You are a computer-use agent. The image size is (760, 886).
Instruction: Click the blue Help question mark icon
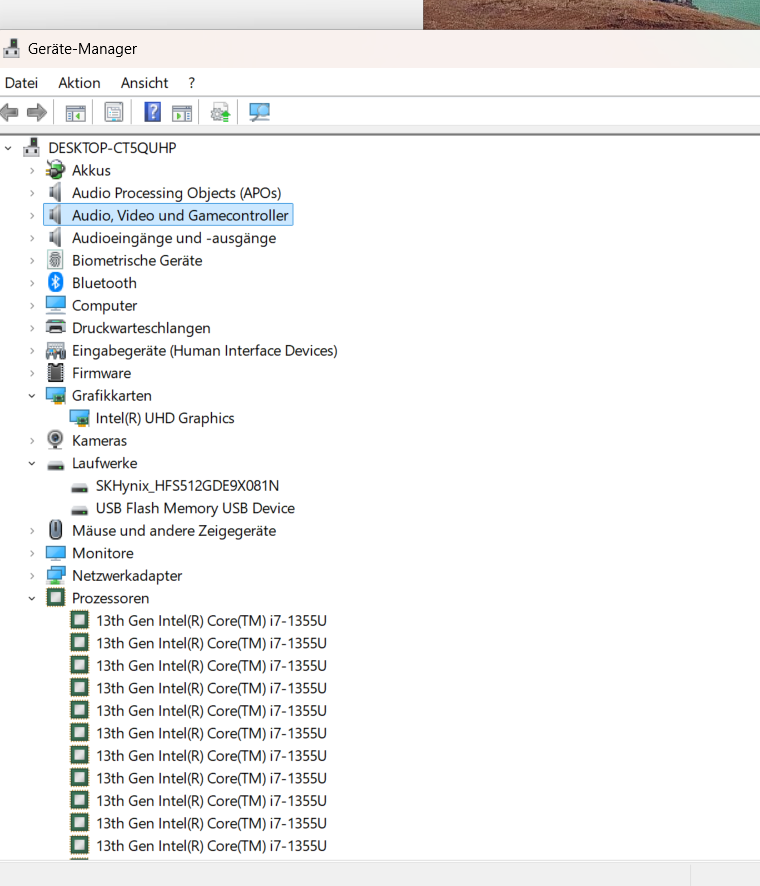click(x=153, y=112)
